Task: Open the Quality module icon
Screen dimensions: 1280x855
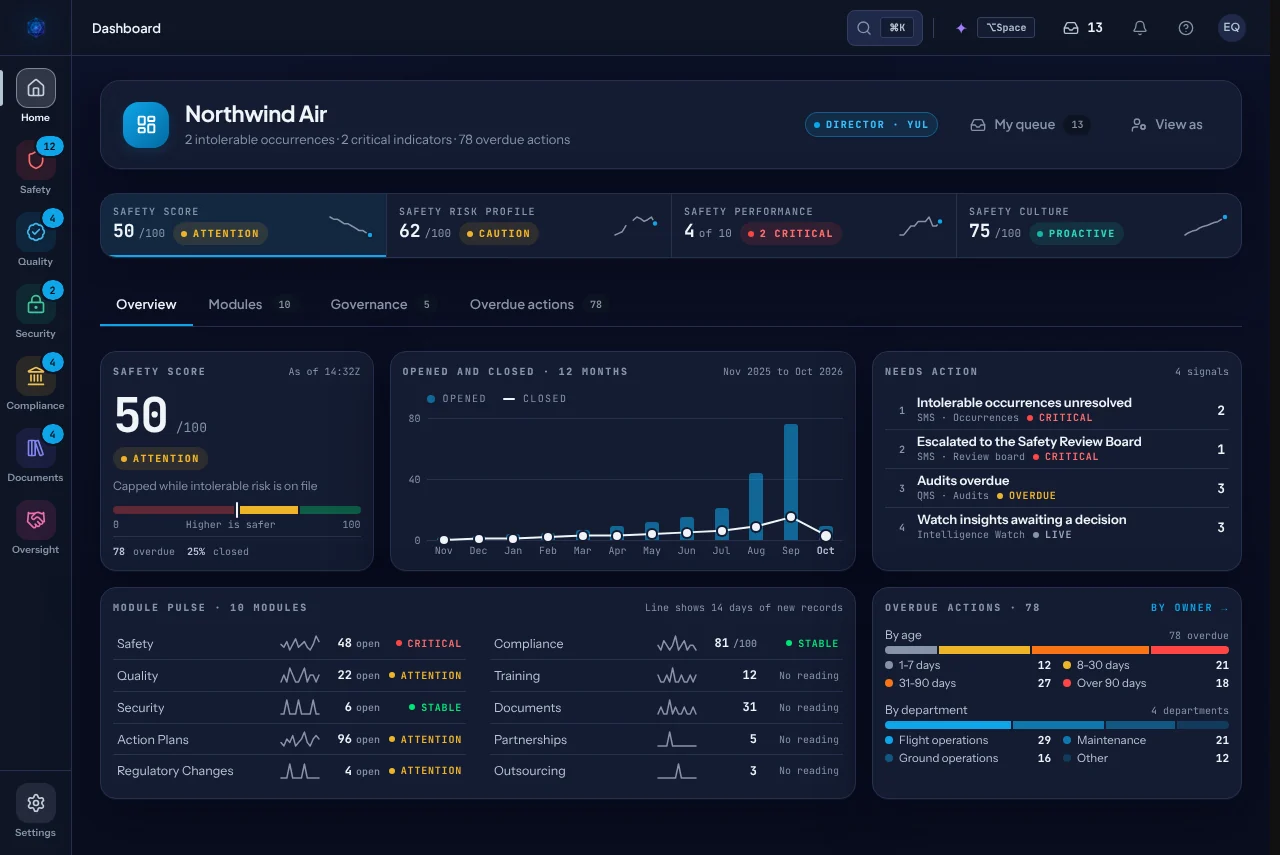Action: (x=35, y=232)
